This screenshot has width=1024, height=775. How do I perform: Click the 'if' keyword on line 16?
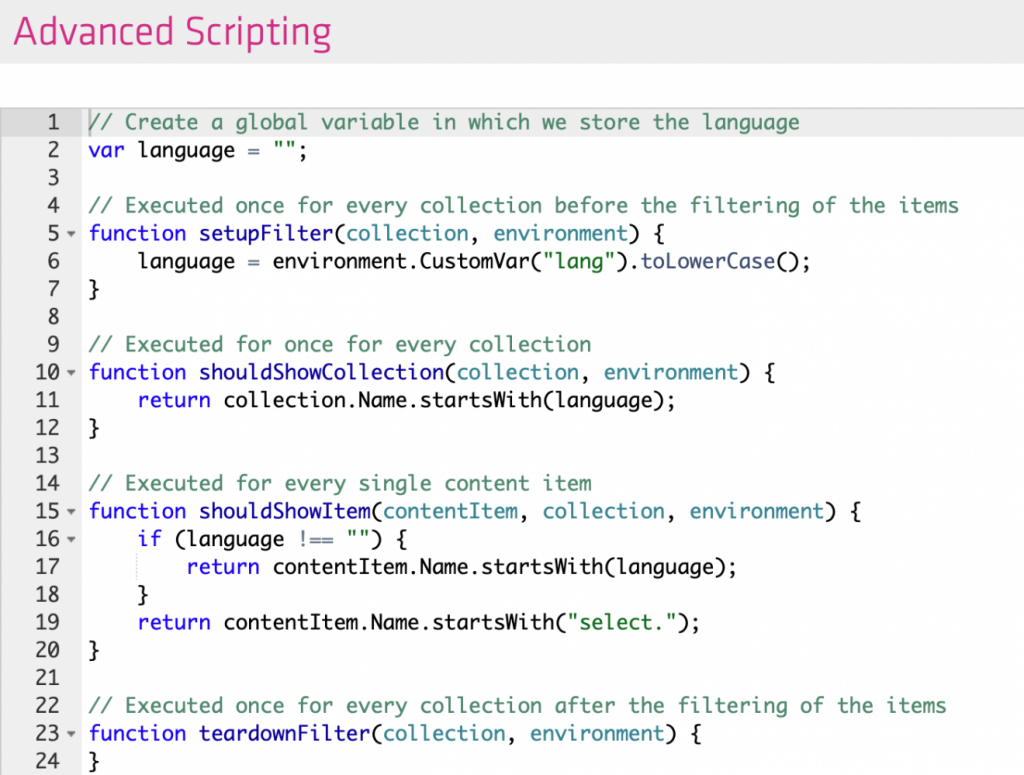point(150,539)
